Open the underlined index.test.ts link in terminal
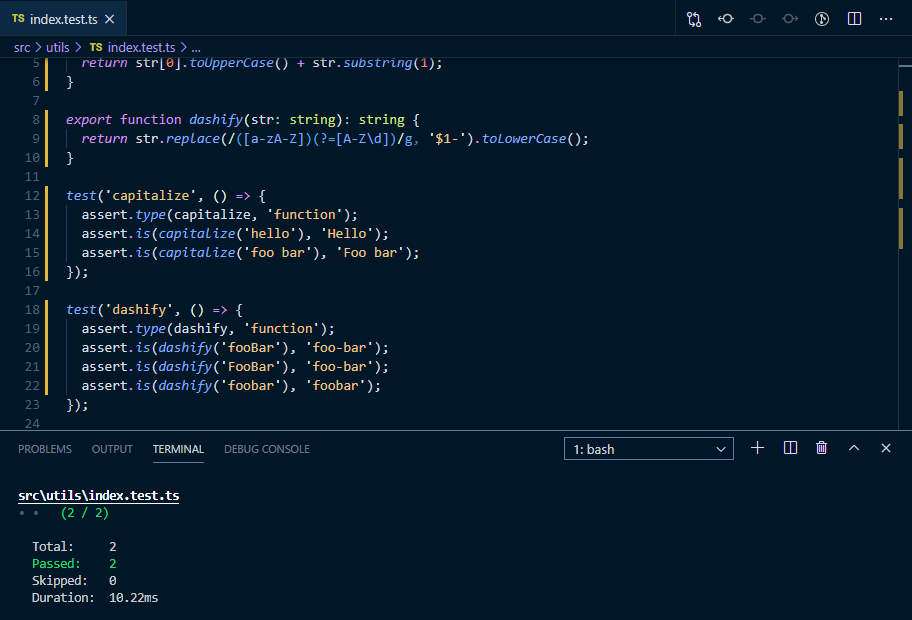912x620 pixels. (98, 494)
